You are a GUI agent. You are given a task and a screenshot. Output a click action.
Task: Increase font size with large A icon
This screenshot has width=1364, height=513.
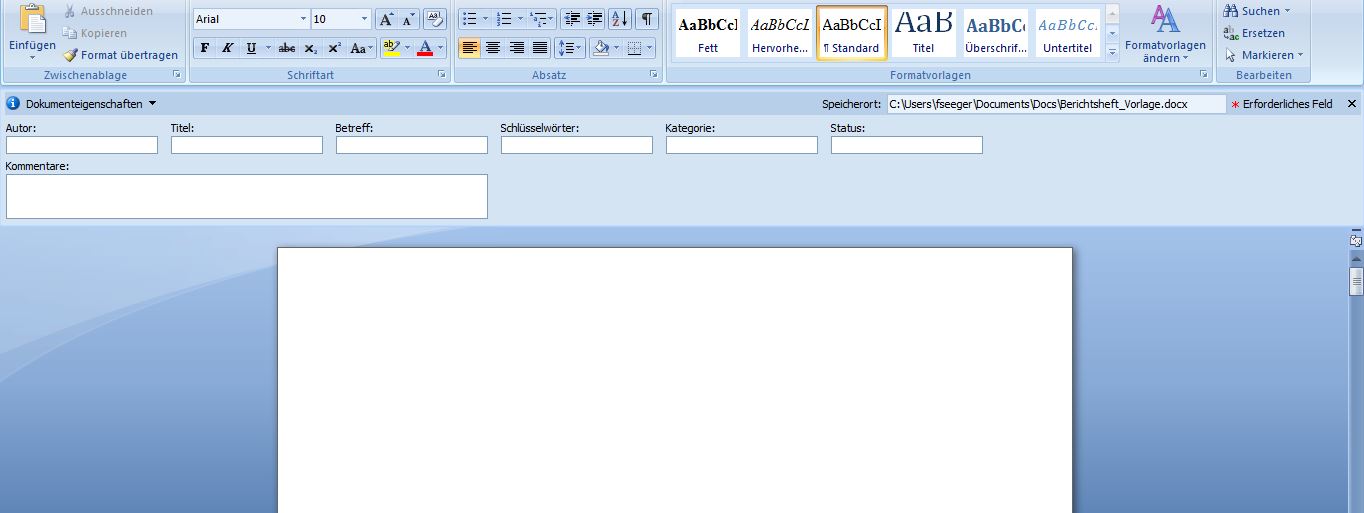click(x=386, y=19)
